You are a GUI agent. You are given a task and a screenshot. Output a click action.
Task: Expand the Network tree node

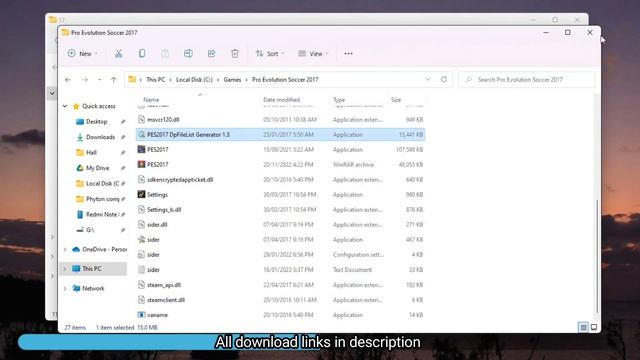point(65,288)
